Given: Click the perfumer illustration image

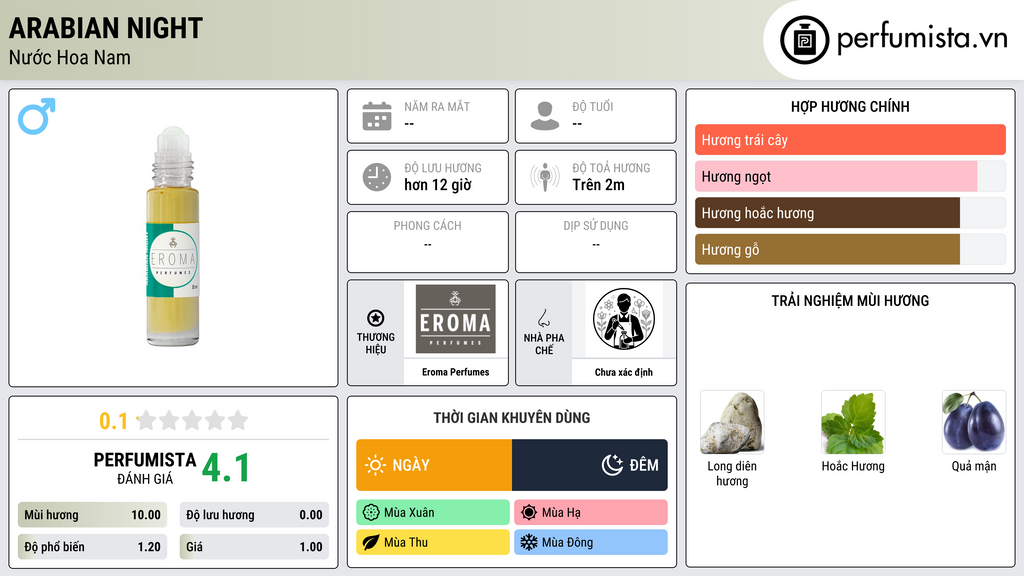Looking at the screenshot, I should [x=624, y=319].
